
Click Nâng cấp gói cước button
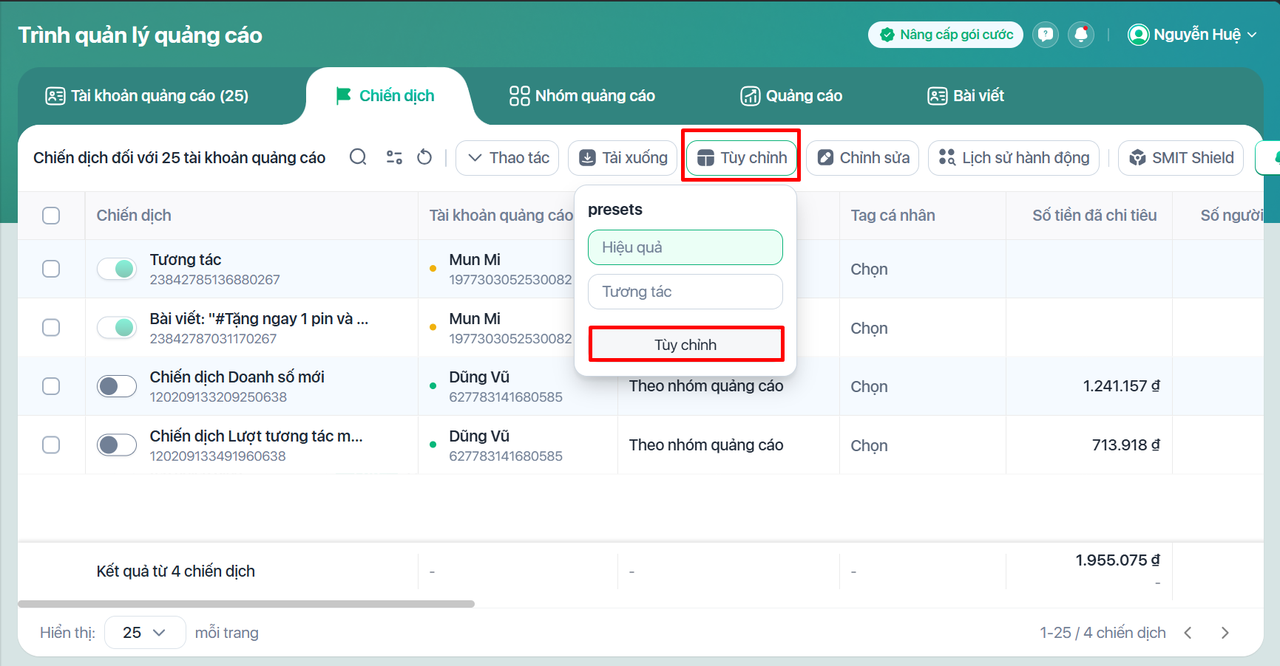point(945,35)
